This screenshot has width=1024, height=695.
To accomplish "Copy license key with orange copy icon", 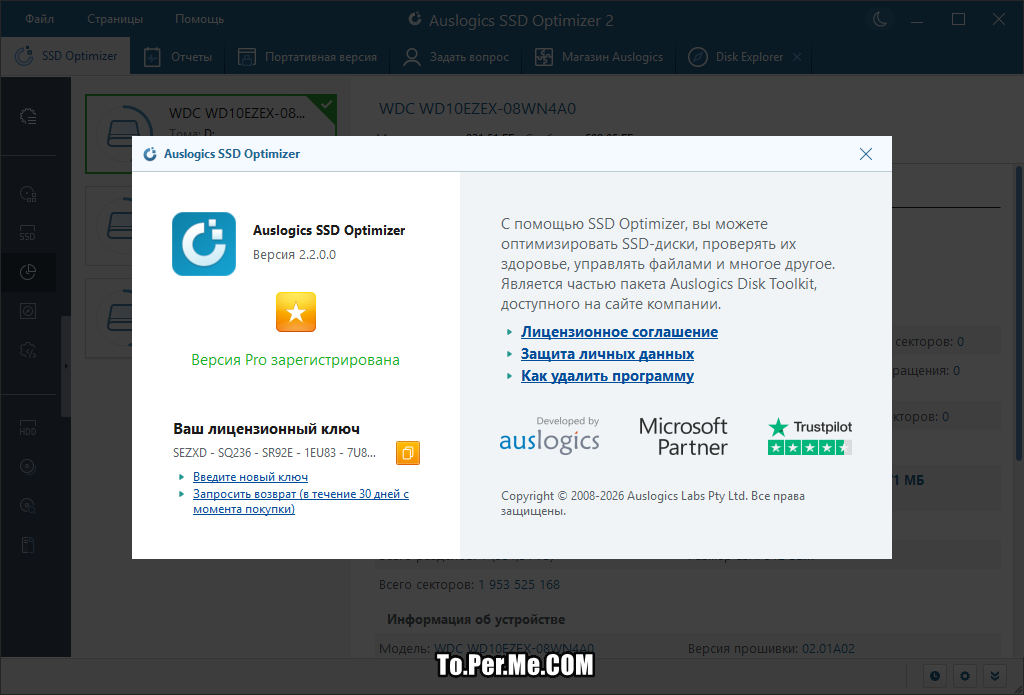I will point(408,453).
